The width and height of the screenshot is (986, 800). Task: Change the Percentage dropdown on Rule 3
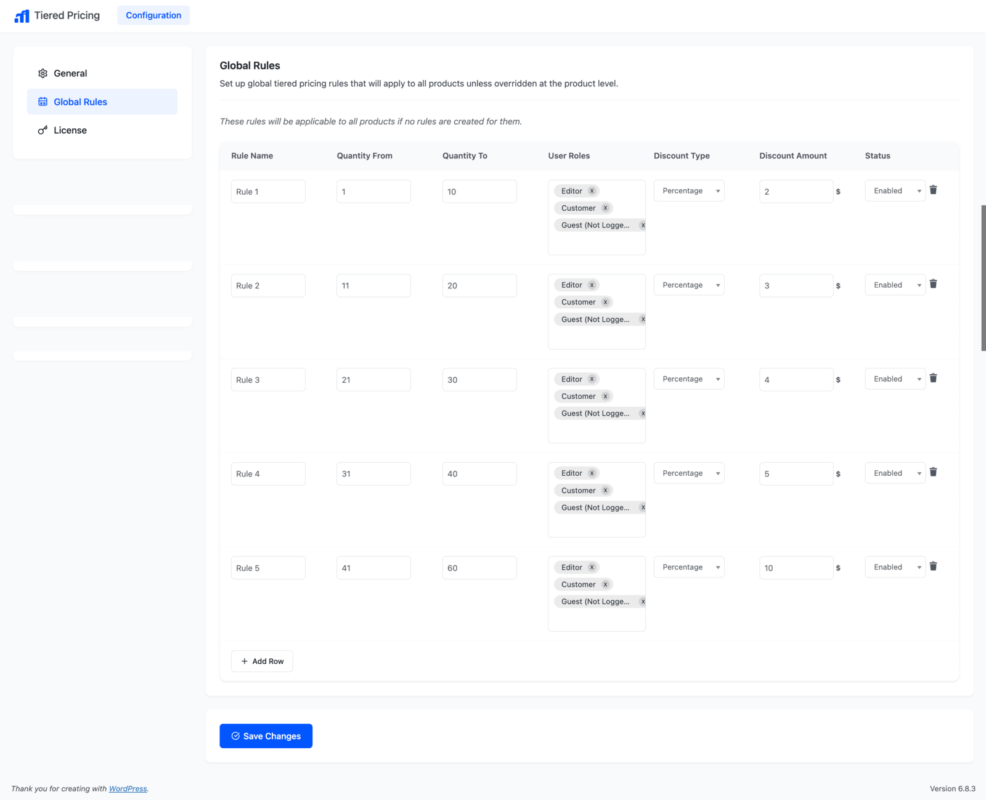[689, 378]
